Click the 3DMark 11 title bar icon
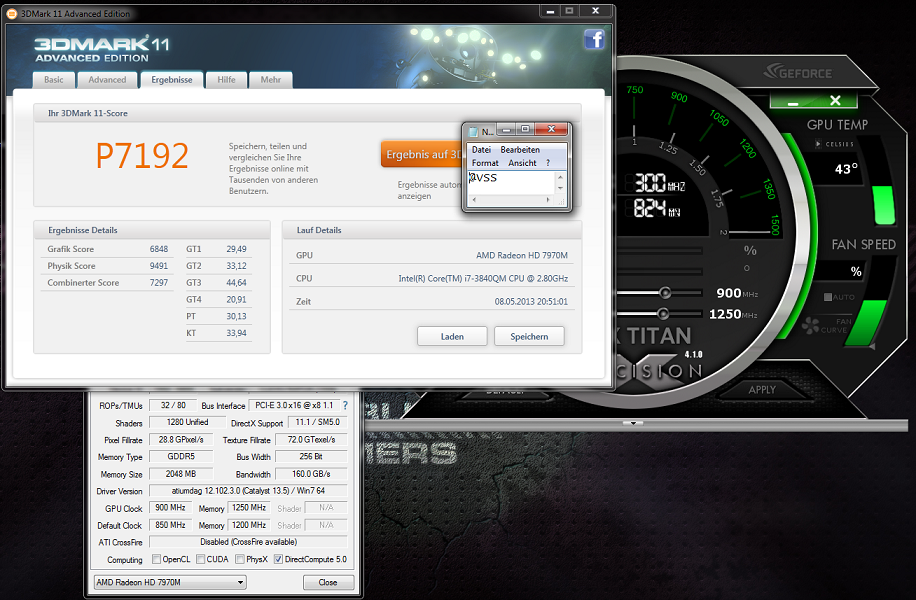This screenshot has height=600, width=916. point(12,13)
